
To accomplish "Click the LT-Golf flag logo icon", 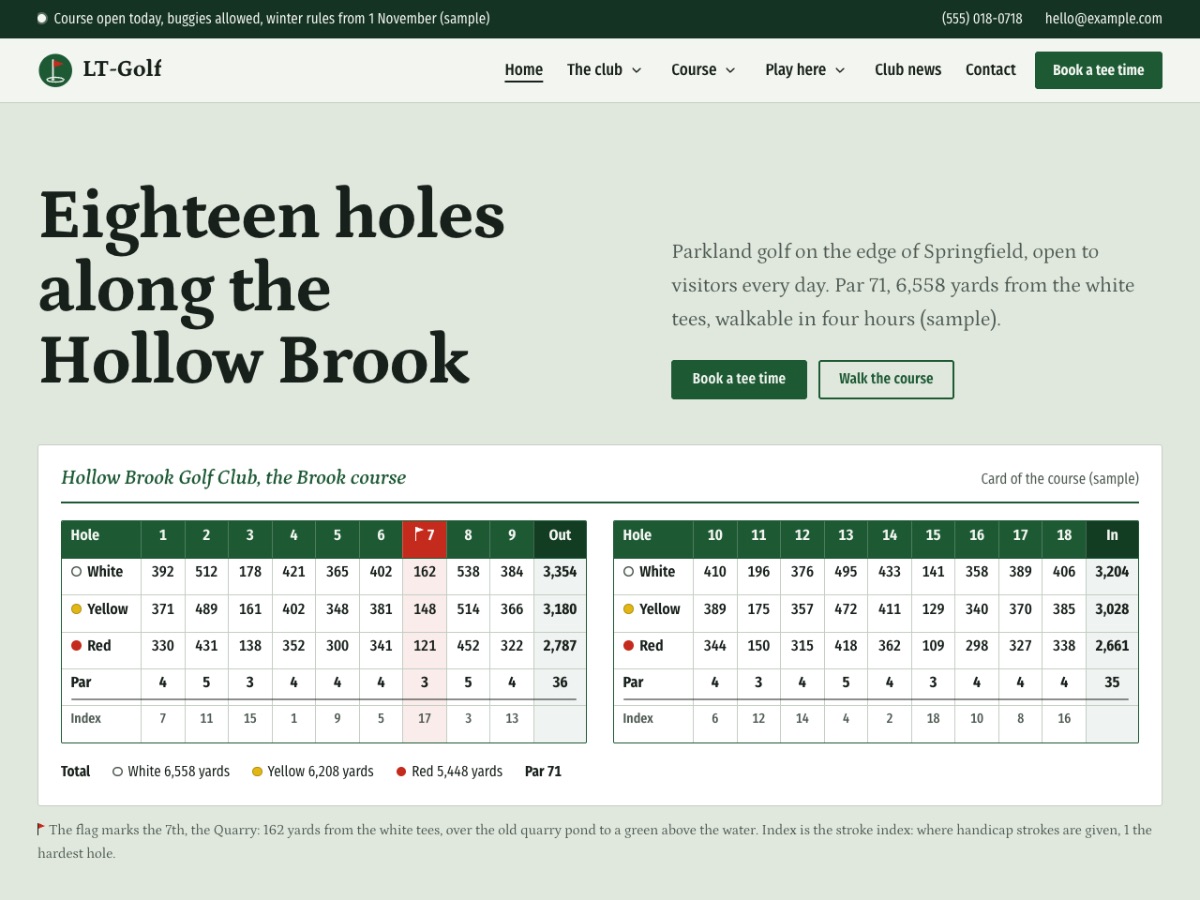I will pos(55,70).
